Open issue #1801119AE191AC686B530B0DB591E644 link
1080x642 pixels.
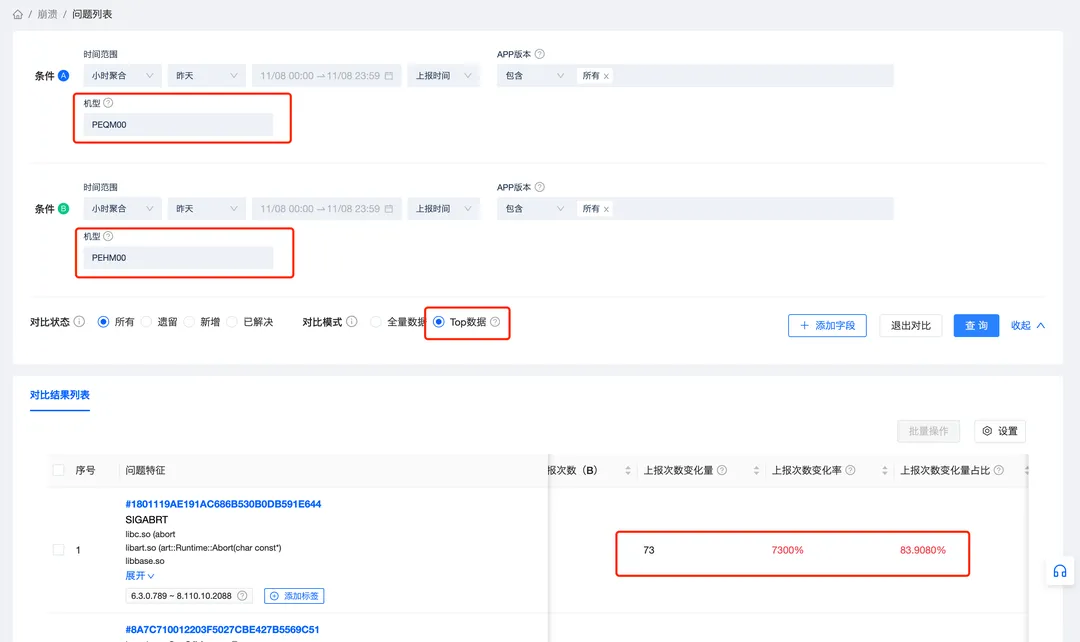point(223,504)
